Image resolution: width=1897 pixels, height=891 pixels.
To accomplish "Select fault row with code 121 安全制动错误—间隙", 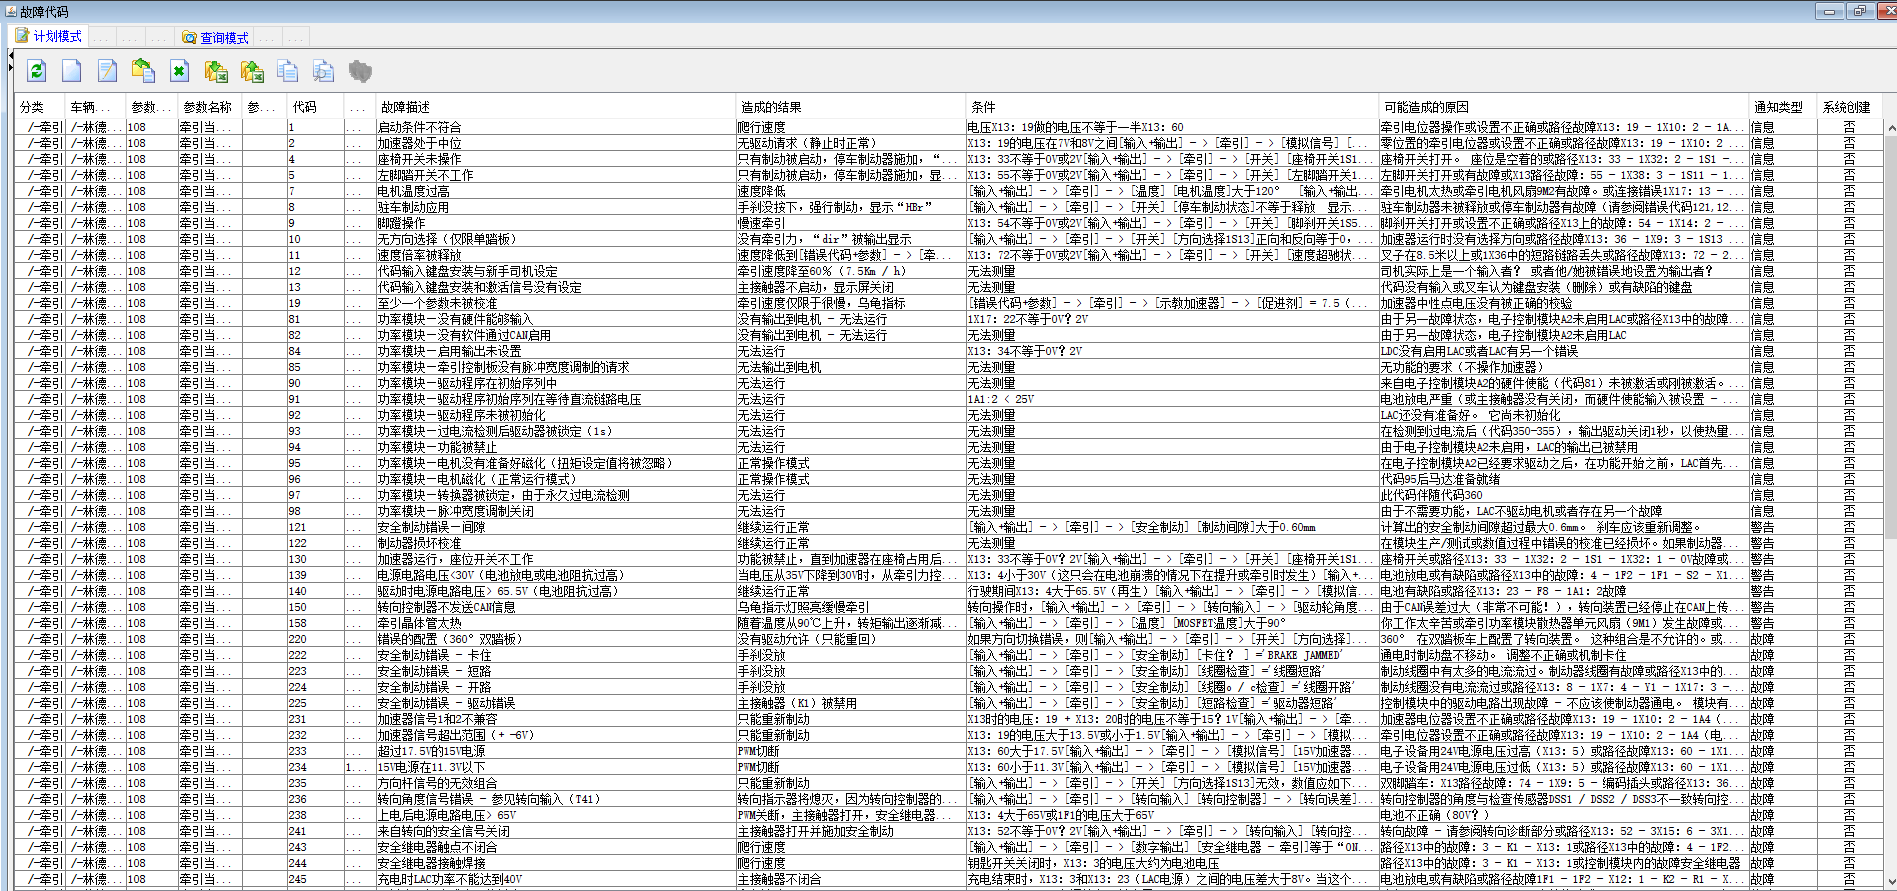I will [431, 527].
